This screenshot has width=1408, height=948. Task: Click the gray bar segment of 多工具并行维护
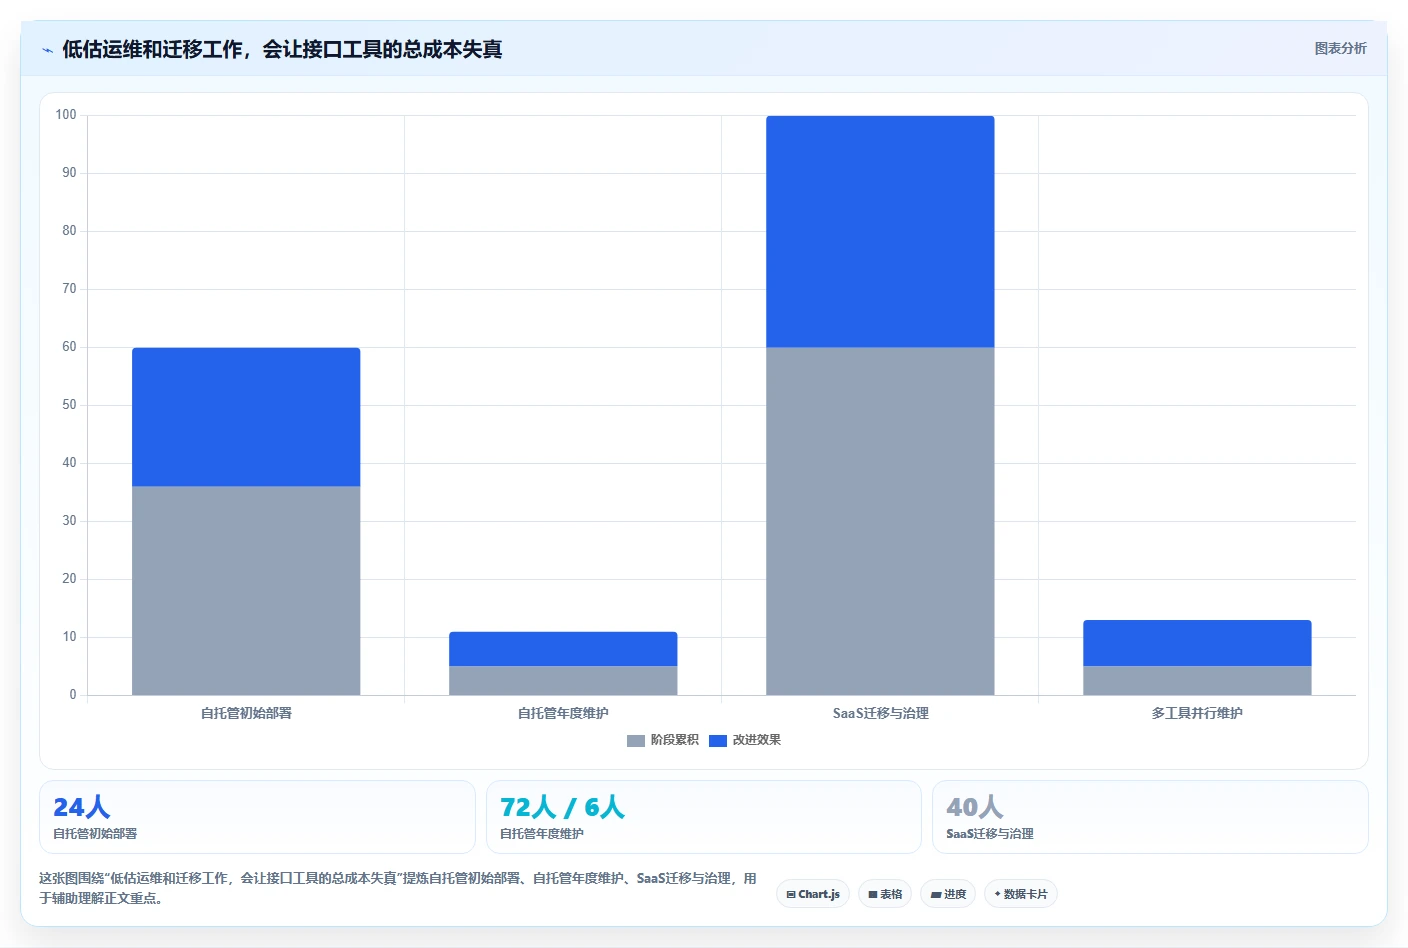[1197, 680]
